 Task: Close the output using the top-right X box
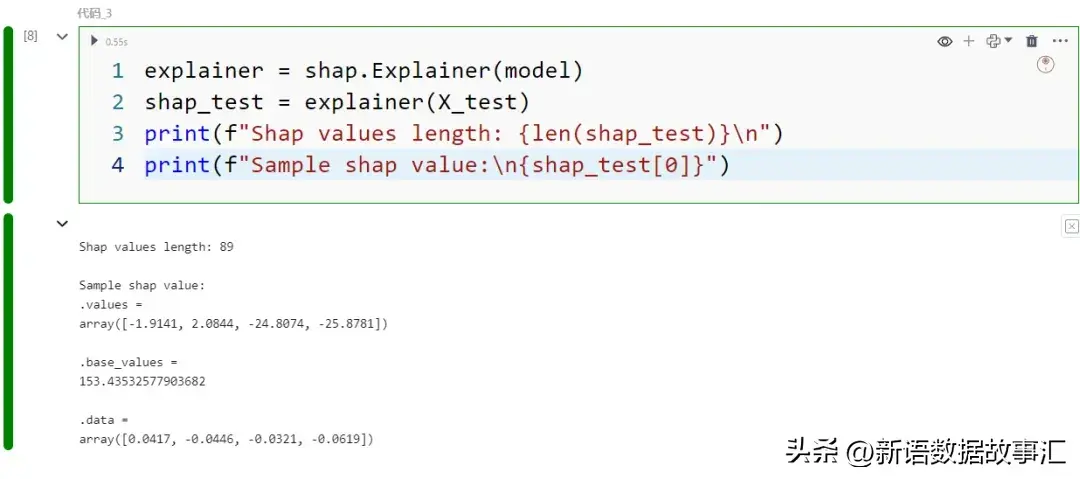click(1071, 227)
